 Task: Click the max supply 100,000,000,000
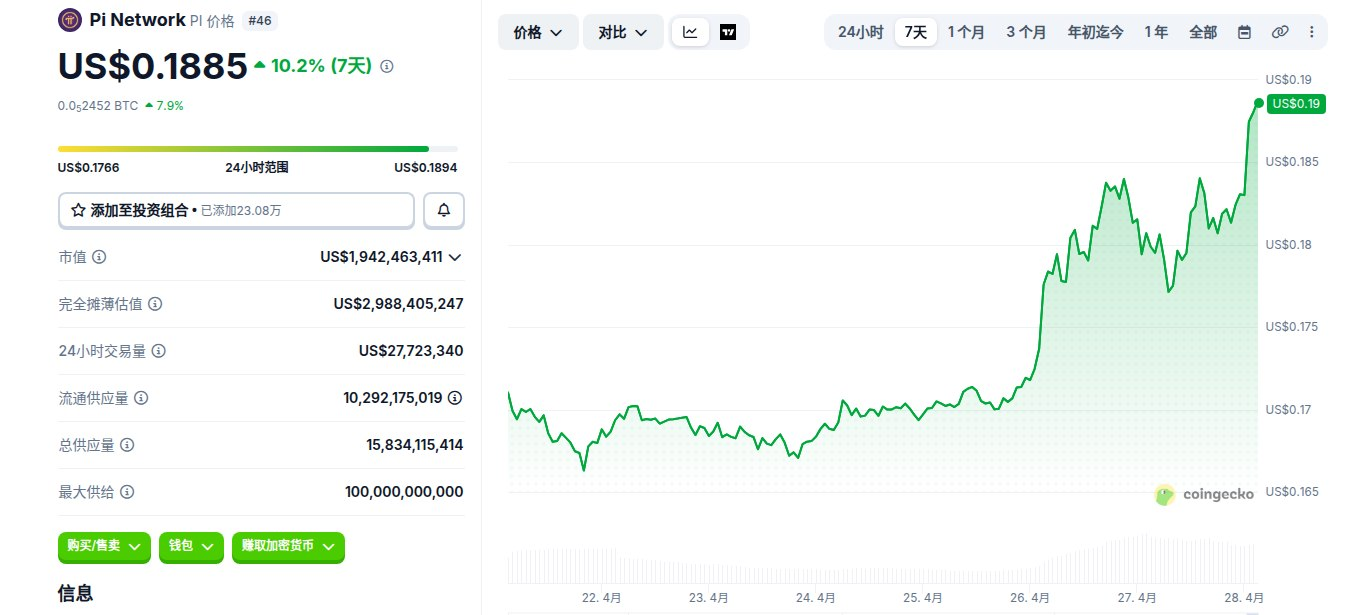pyautogui.click(x=404, y=492)
